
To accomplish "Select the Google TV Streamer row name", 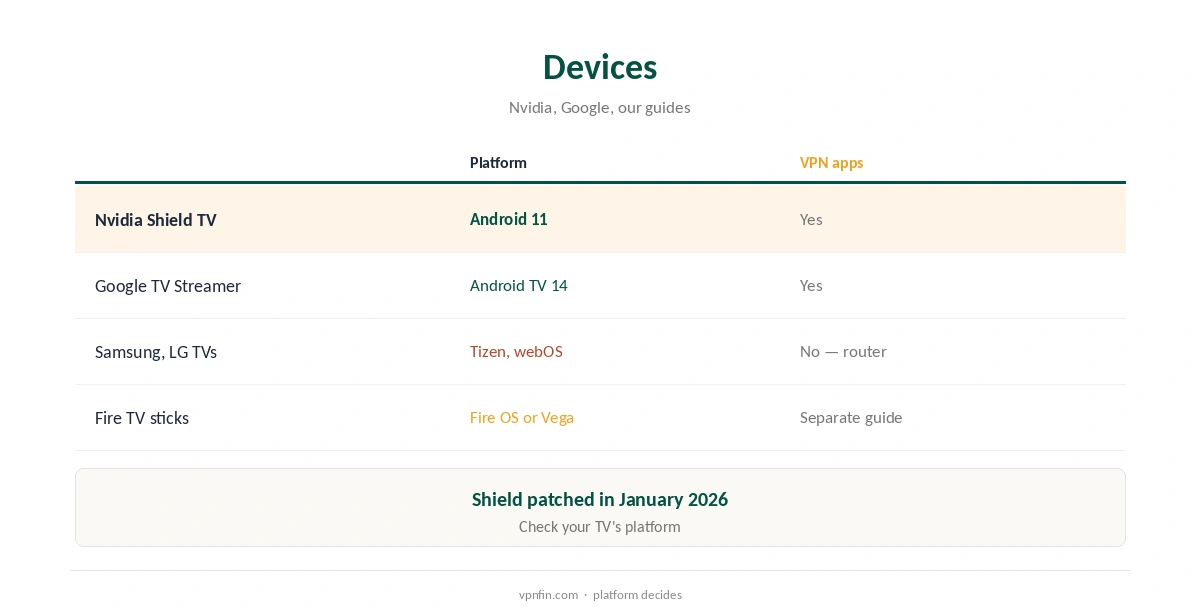I will [x=168, y=286].
